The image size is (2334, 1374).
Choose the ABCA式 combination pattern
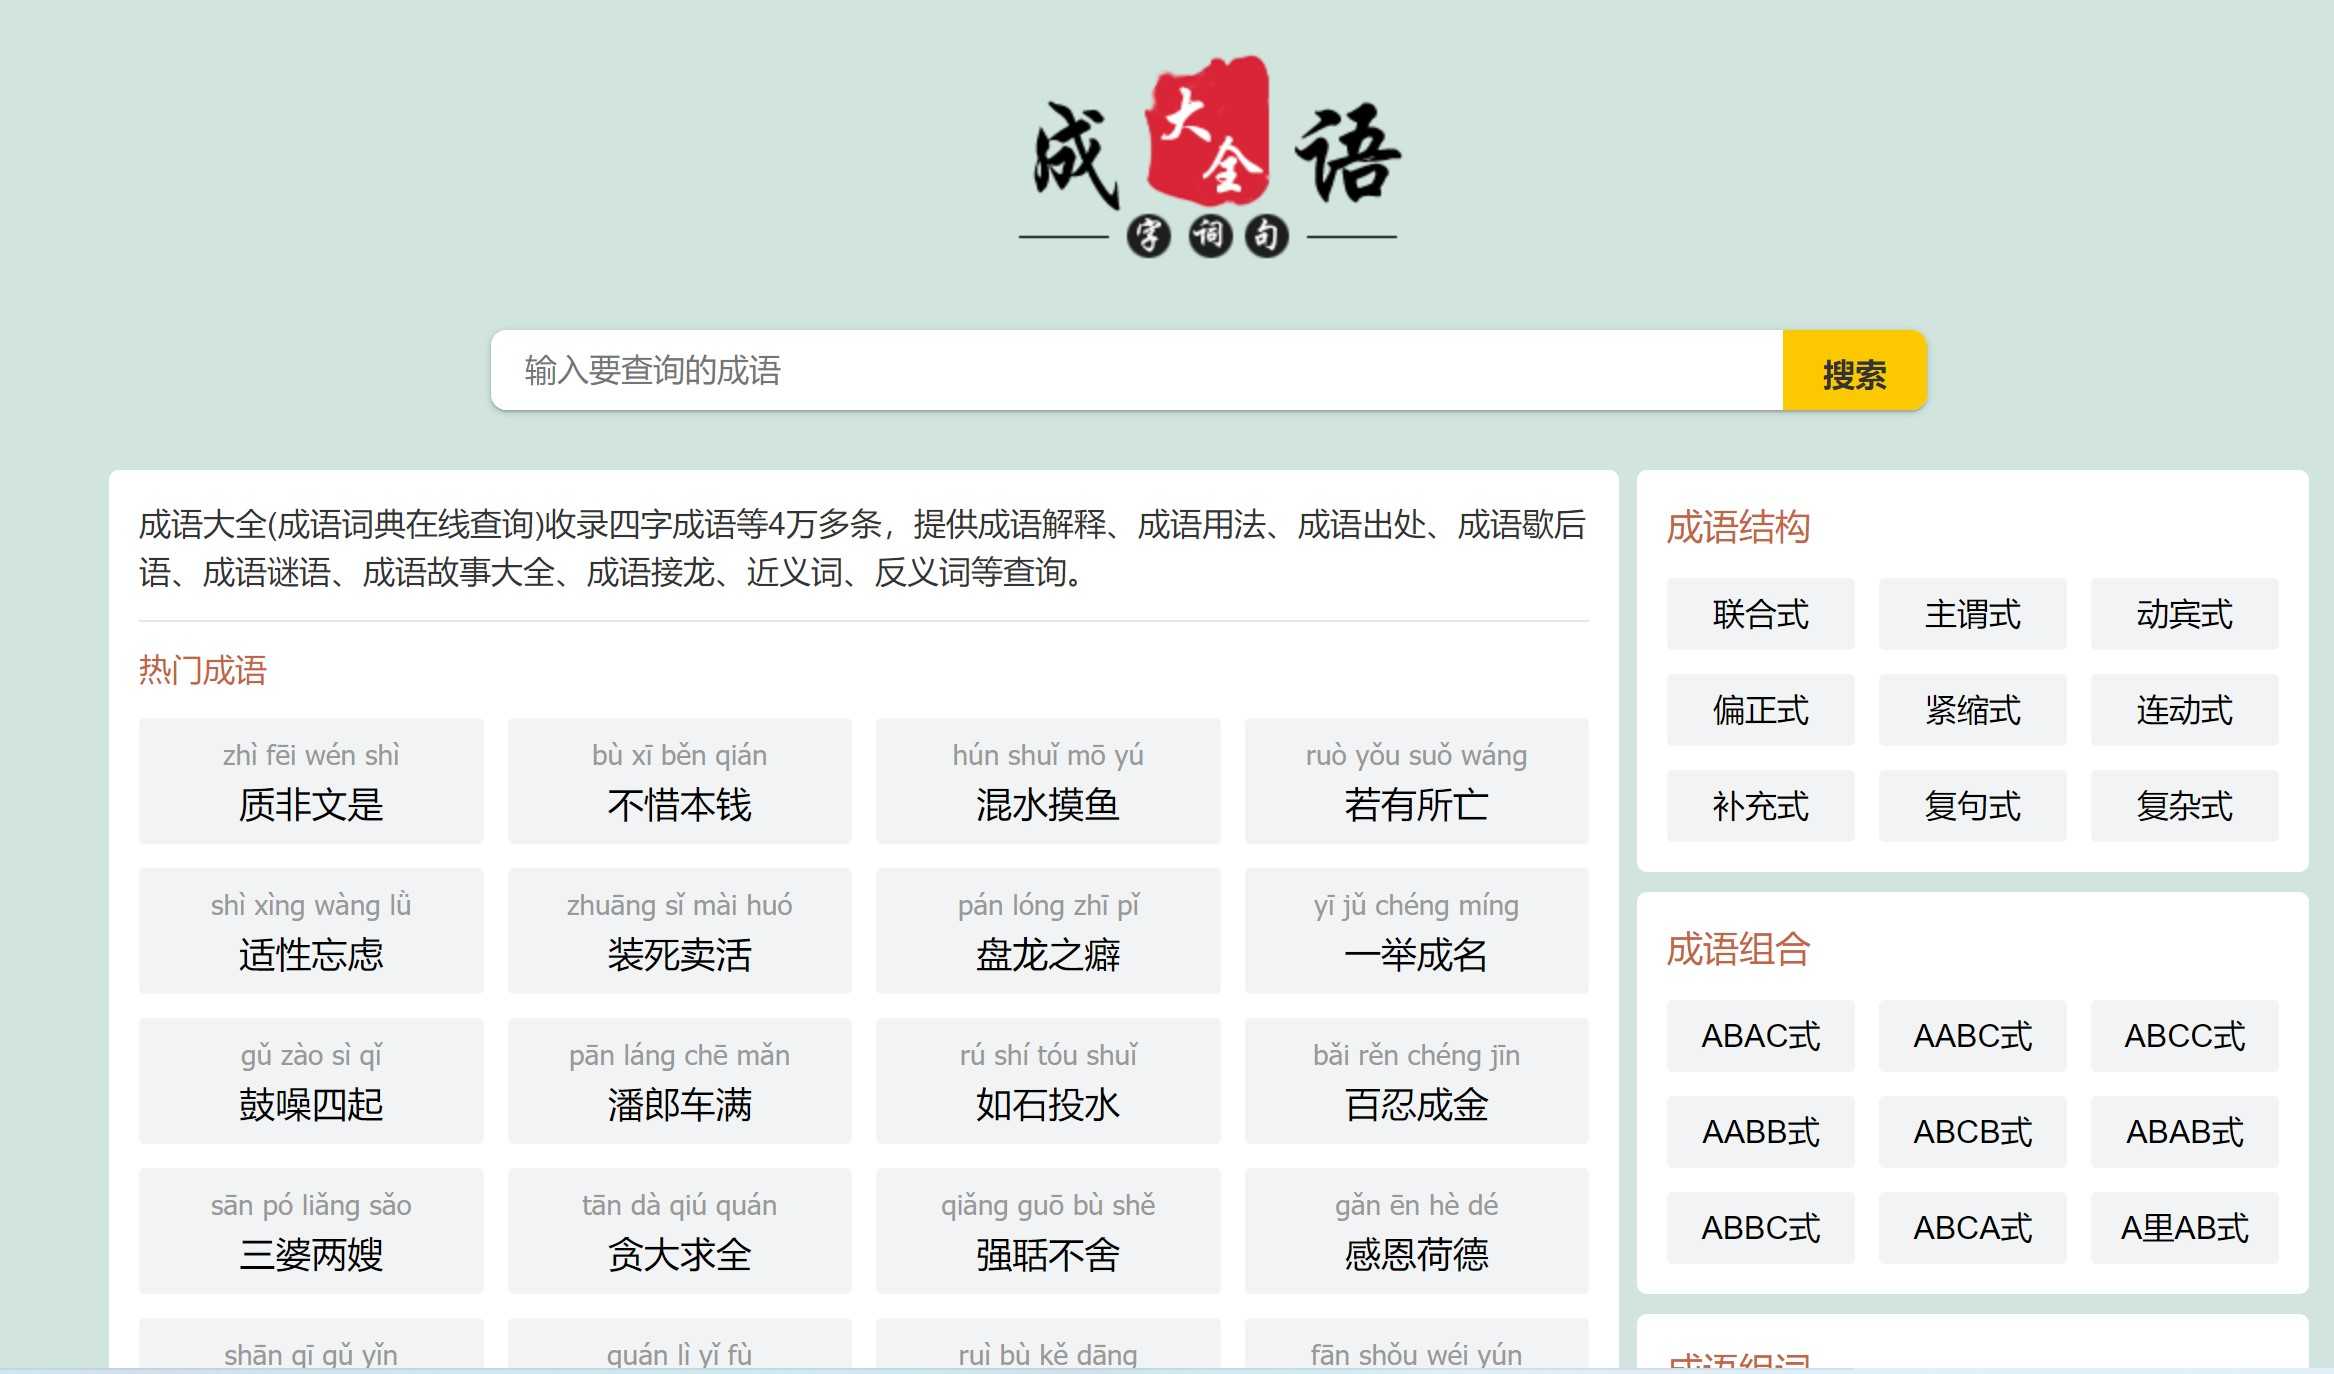pyautogui.click(x=1972, y=1228)
